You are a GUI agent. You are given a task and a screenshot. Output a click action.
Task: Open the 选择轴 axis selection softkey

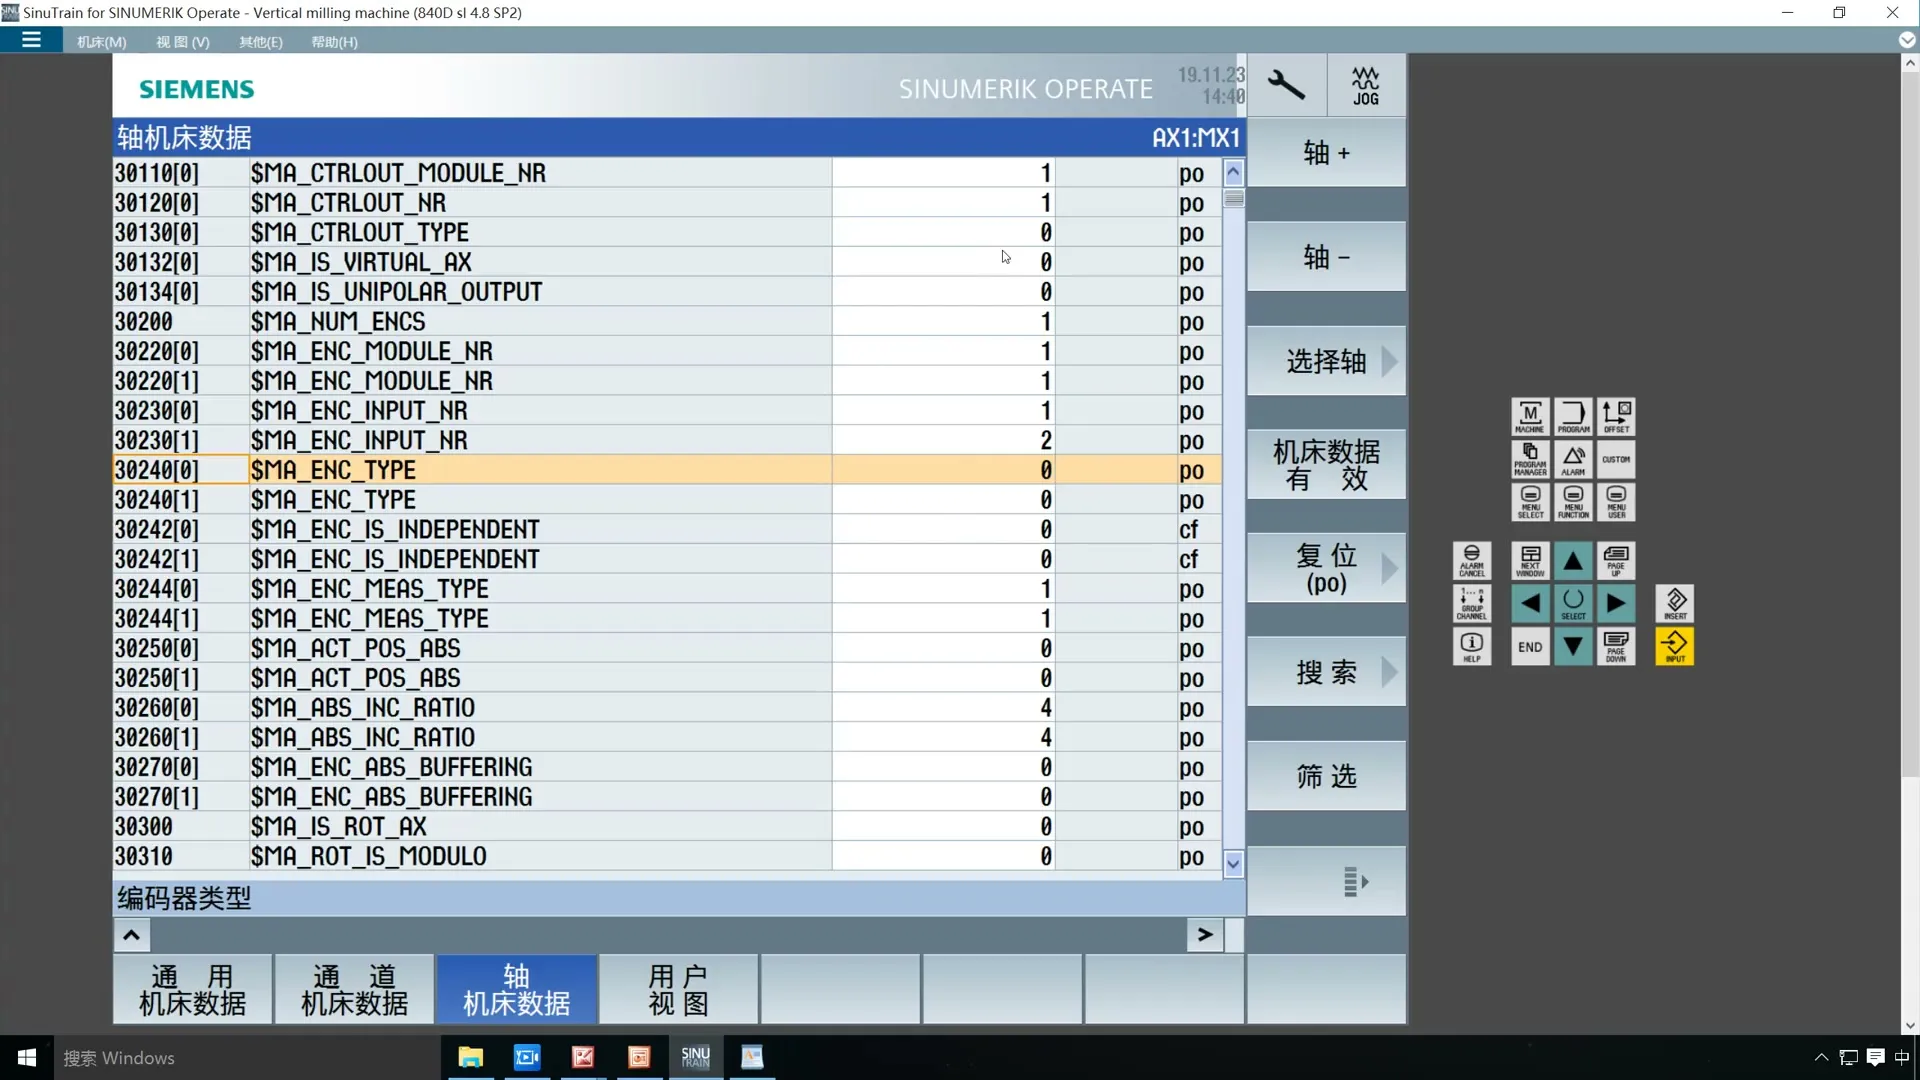[x=1326, y=361]
